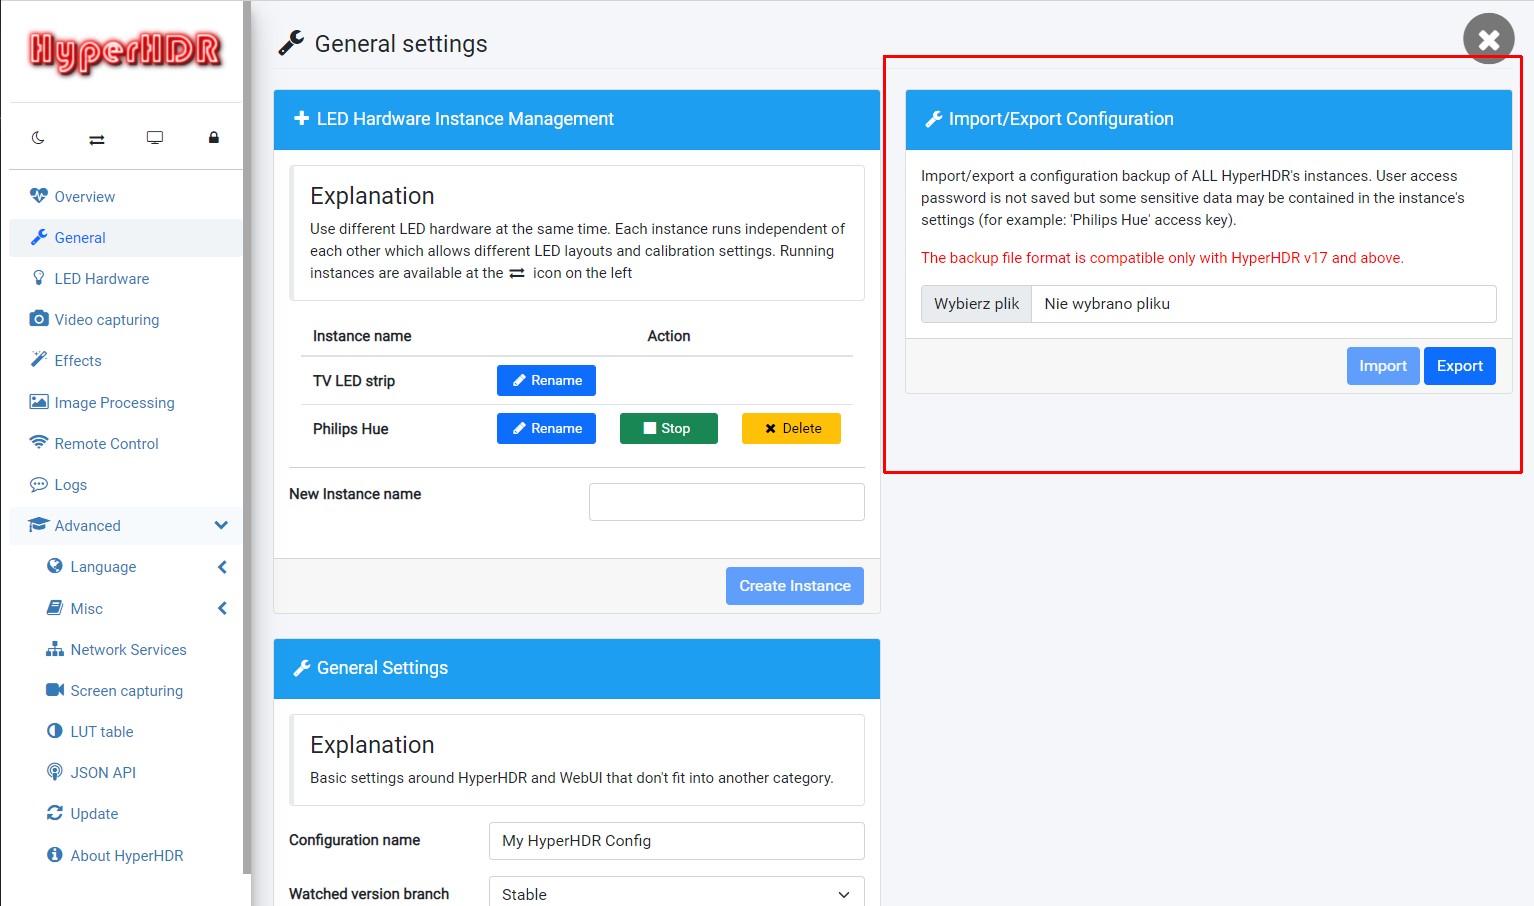Image resolution: width=1534 pixels, height=906 pixels.
Task: Click the Configuration name input field
Action: [x=677, y=841]
